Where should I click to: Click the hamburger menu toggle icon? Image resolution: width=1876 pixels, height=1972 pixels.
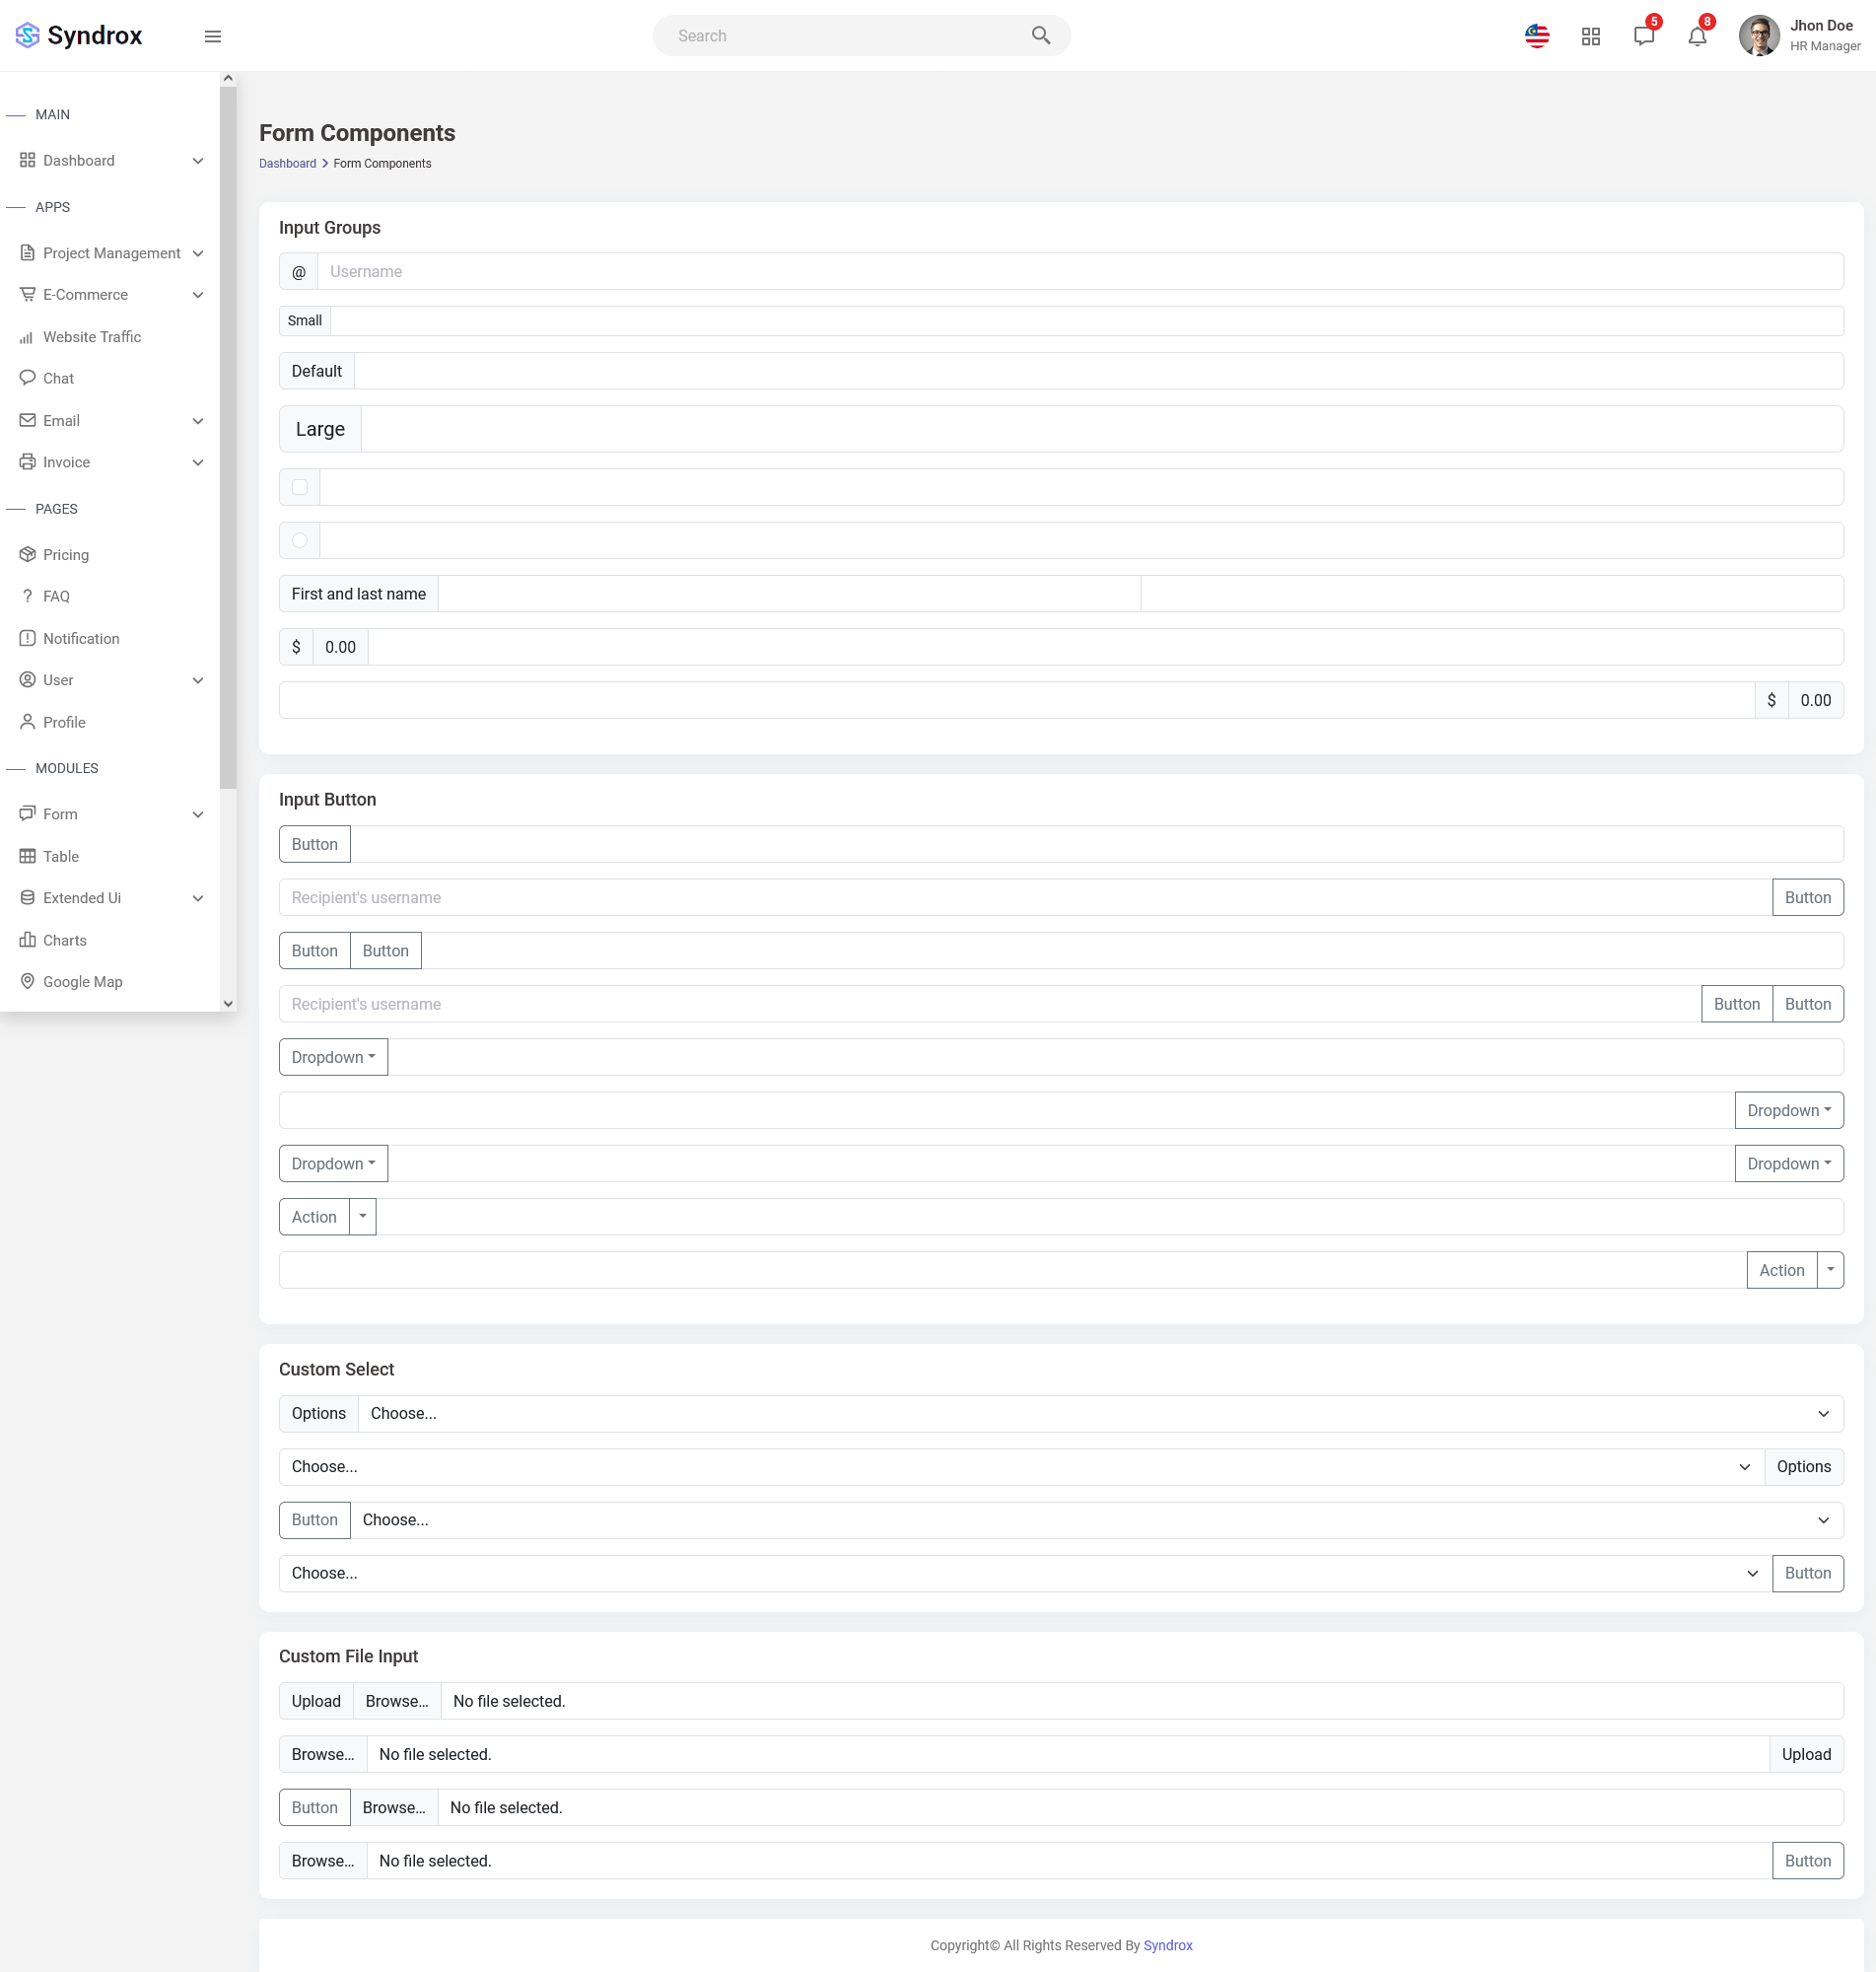click(x=213, y=36)
